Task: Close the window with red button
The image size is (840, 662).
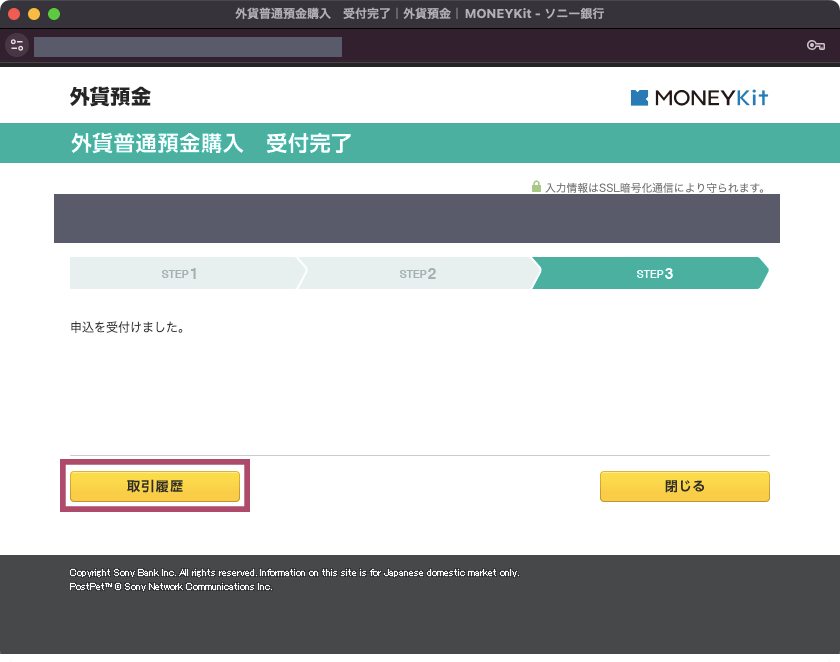Action: click(x=14, y=14)
